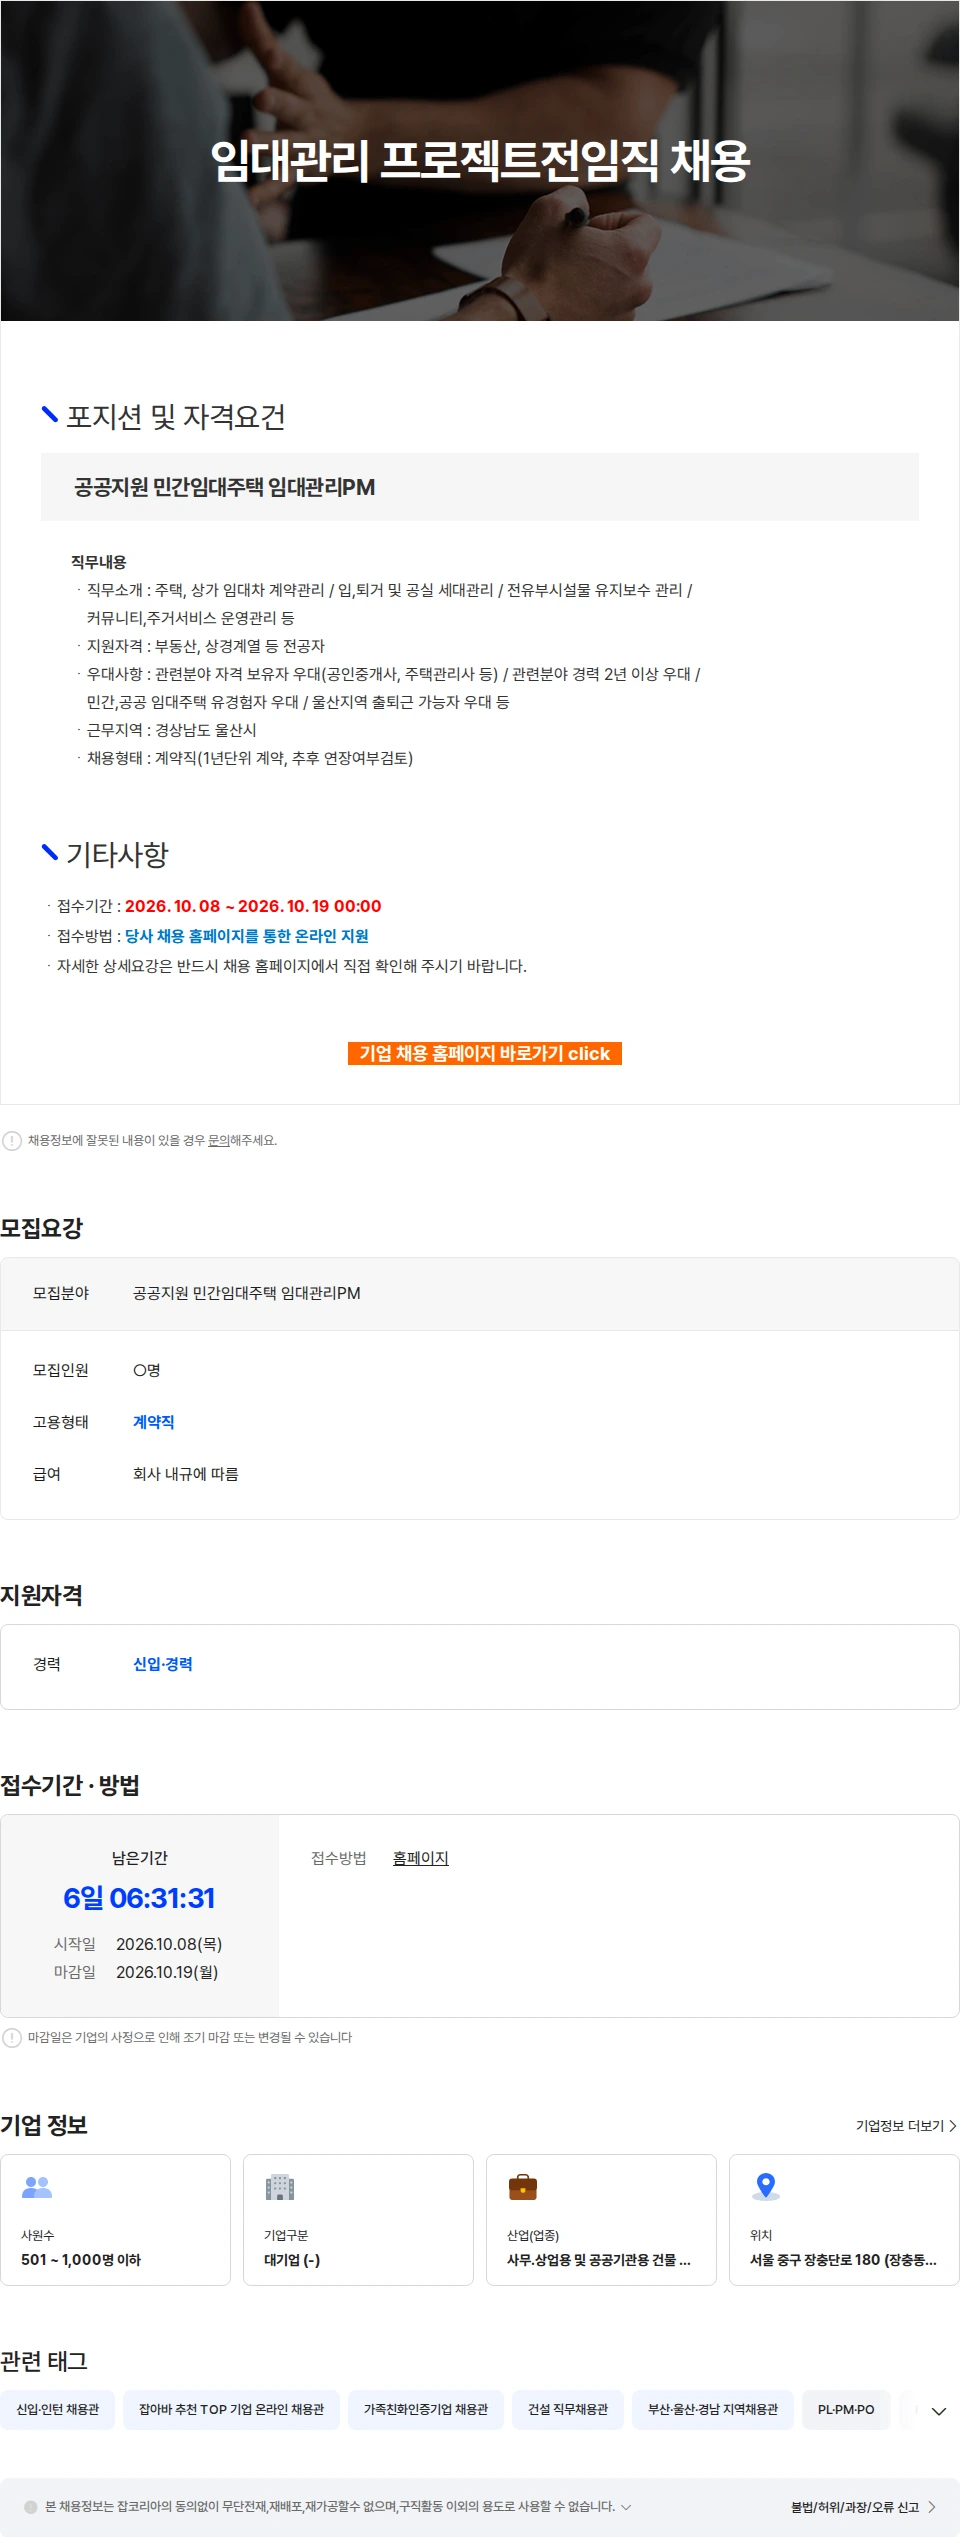Click the gray dot icon before copyright notice
960x2537 pixels.
[31, 2507]
